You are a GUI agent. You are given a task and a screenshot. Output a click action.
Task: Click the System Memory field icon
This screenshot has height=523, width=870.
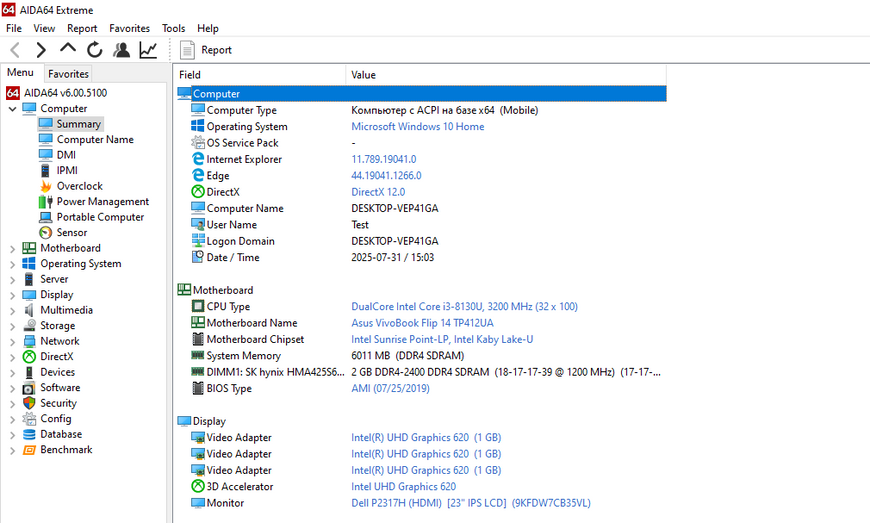point(198,355)
